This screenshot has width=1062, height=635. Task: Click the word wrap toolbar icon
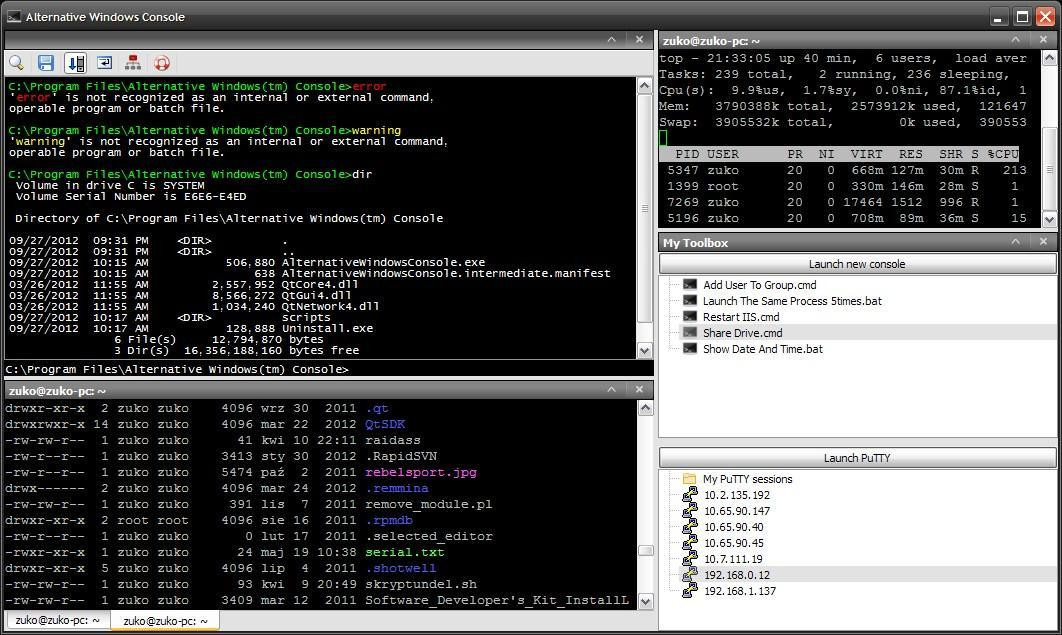(104, 63)
